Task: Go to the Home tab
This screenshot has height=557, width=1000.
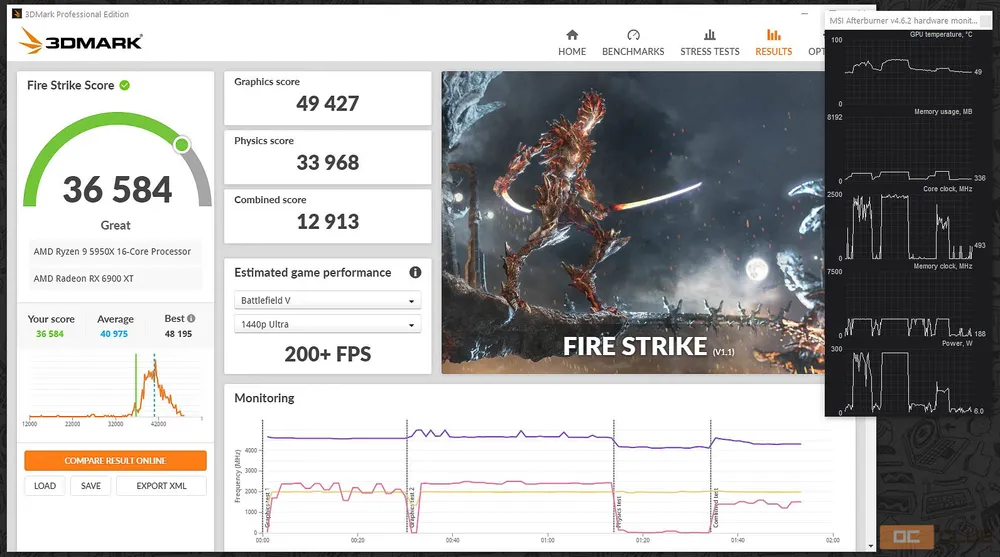Action: (x=572, y=42)
